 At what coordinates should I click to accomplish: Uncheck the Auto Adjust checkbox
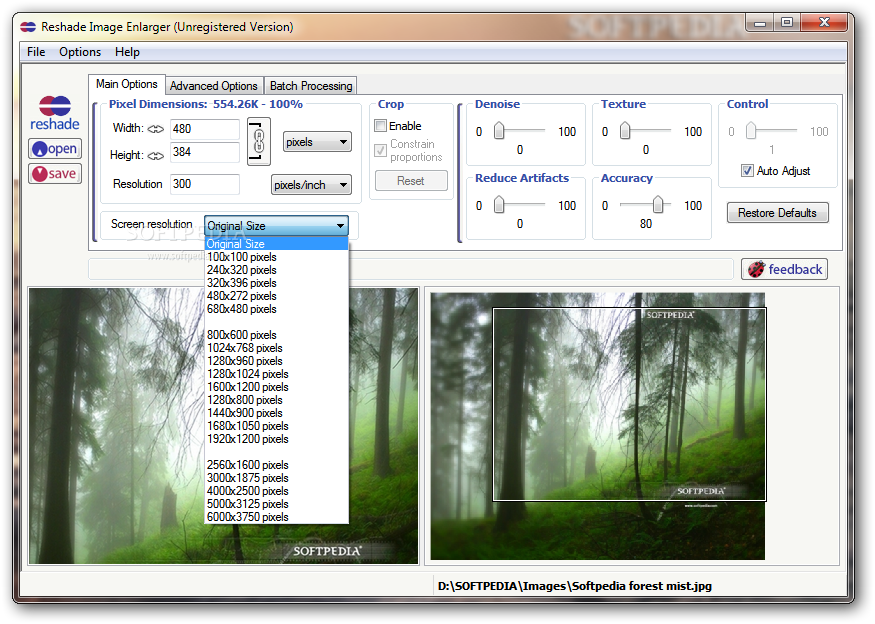(x=747, y=171)
